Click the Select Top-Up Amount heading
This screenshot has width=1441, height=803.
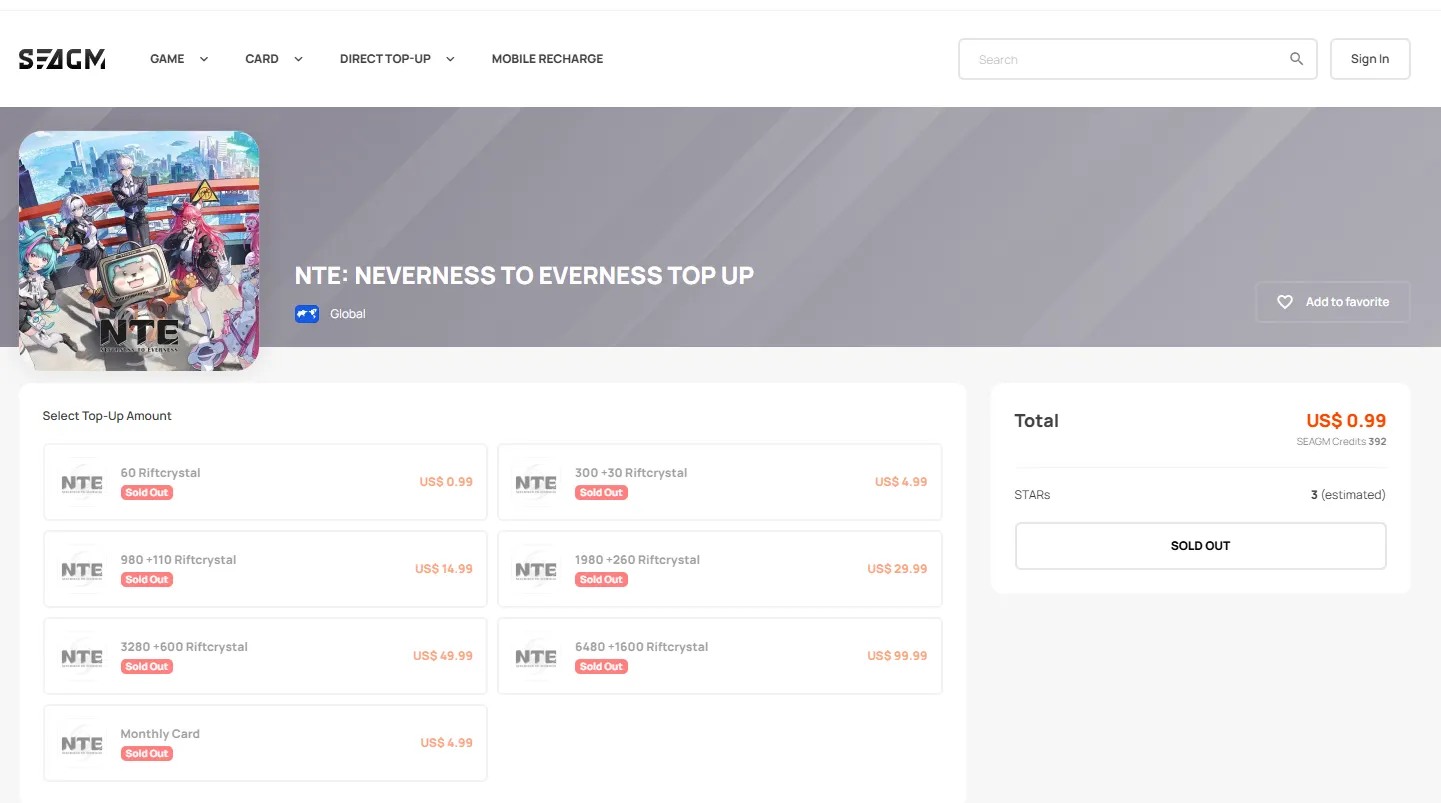(x=107, y=416)
